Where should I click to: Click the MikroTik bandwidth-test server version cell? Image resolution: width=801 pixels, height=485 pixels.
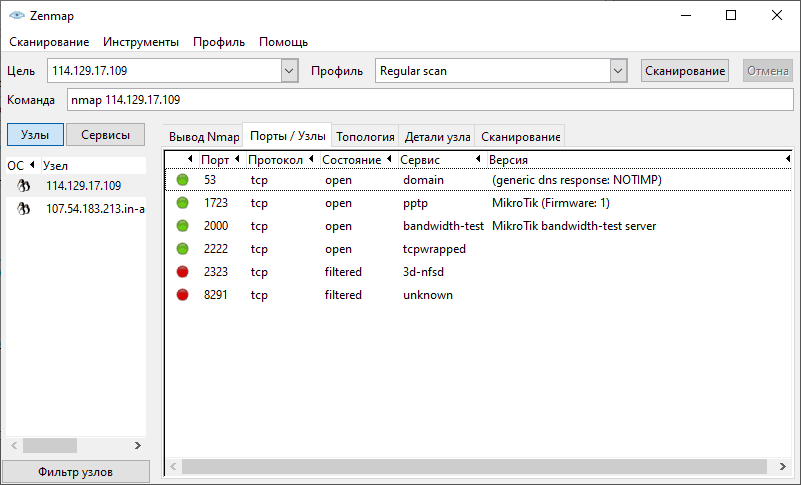tap(574, 226)
